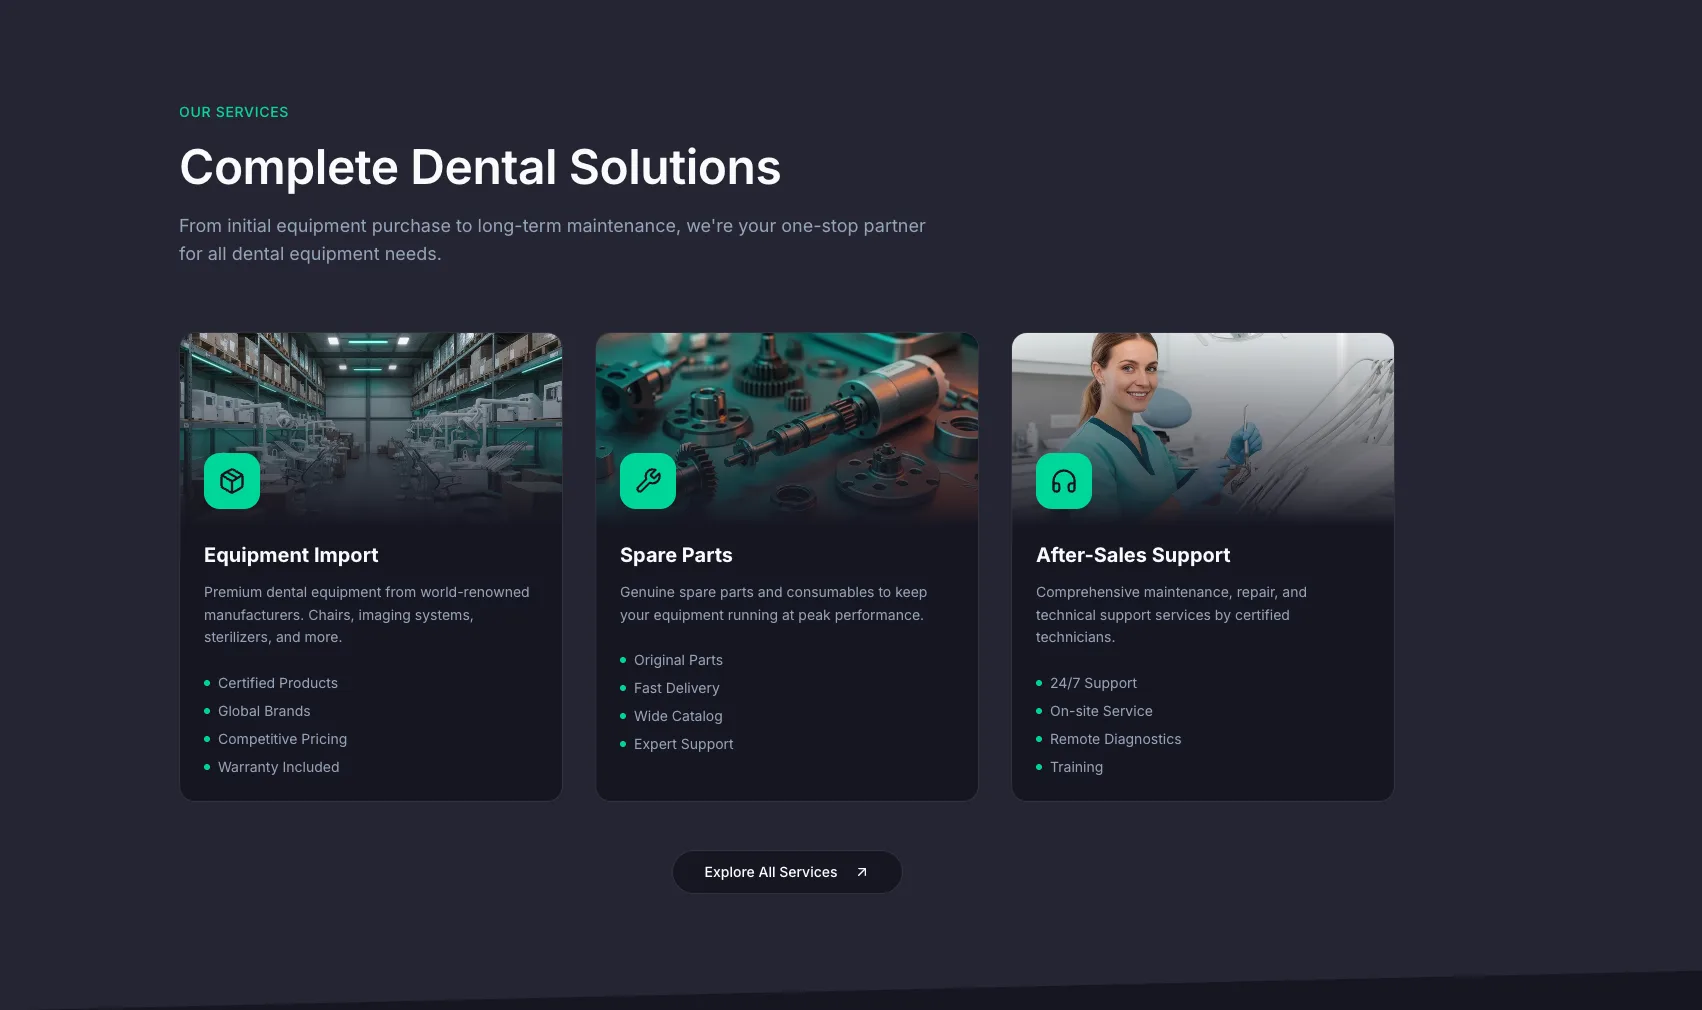Click the After-Sales Support description paragraph
The height and width of the screenshot is (1010, 1702).
pyautogui.click(x=1171, y=615)
